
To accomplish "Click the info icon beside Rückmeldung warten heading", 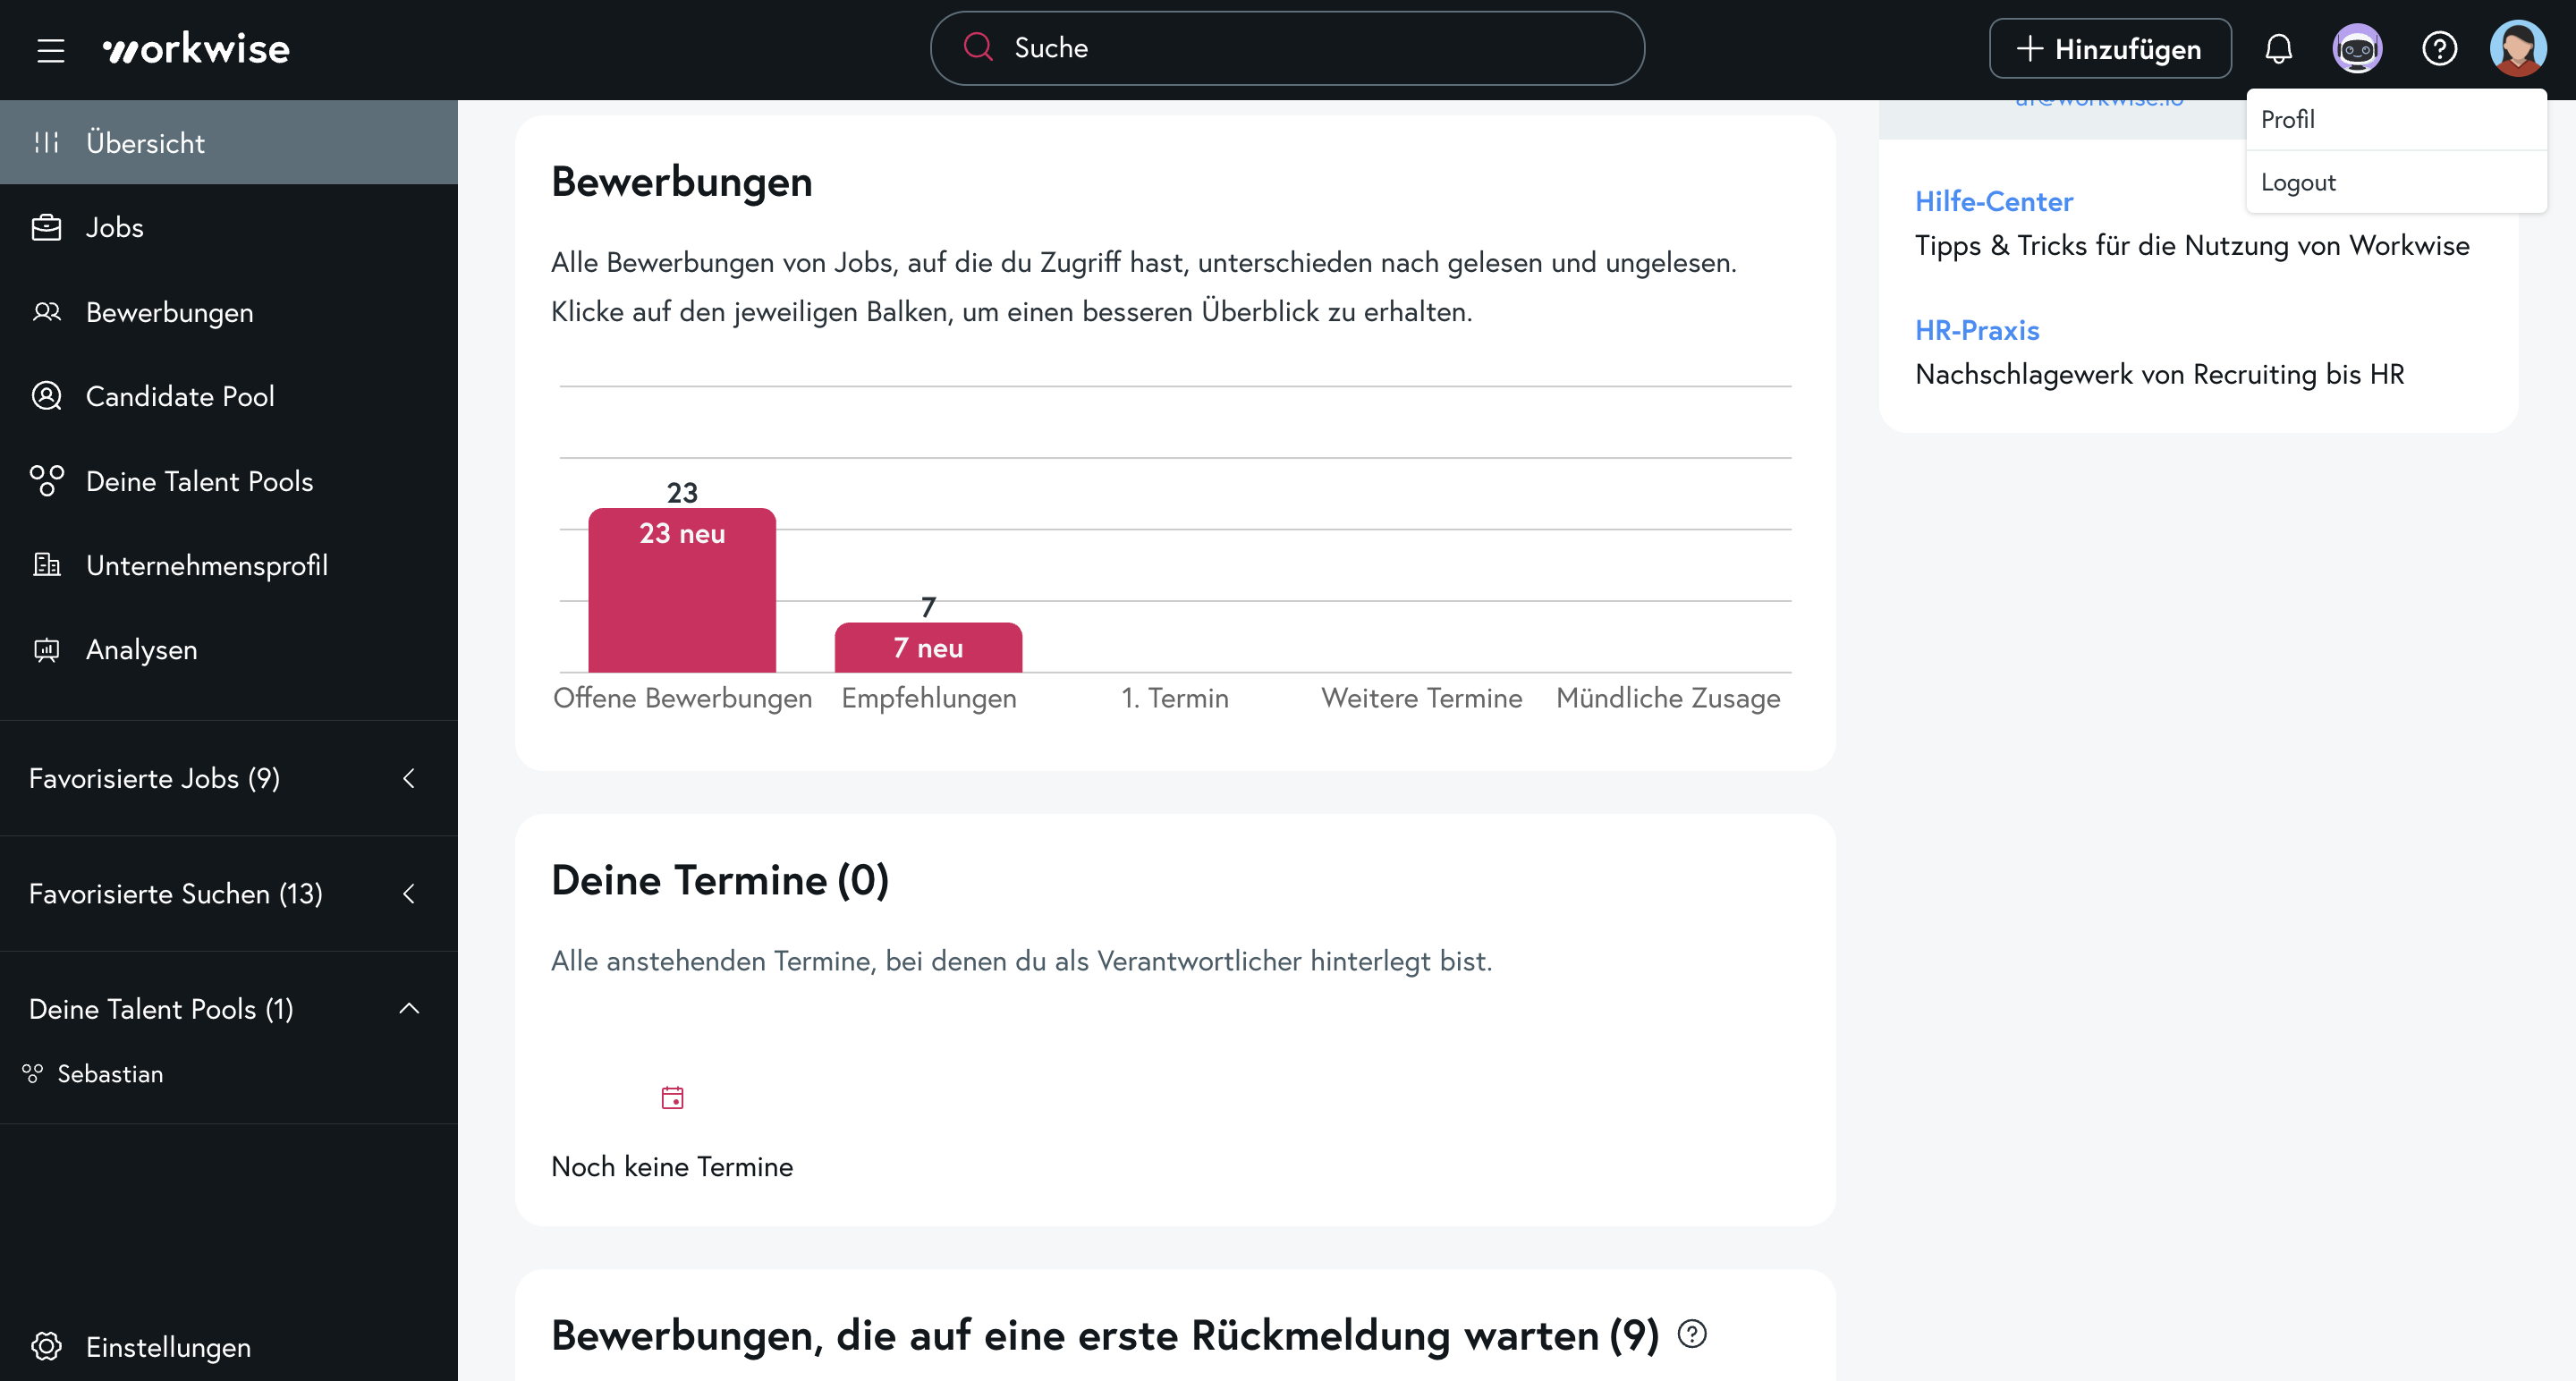I will [1692, 1333].
